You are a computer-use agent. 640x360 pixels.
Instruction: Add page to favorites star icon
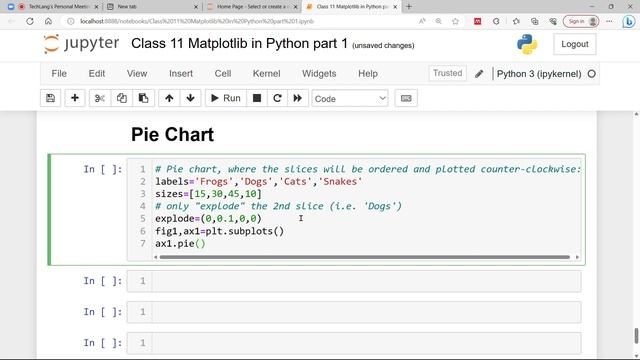456,21
